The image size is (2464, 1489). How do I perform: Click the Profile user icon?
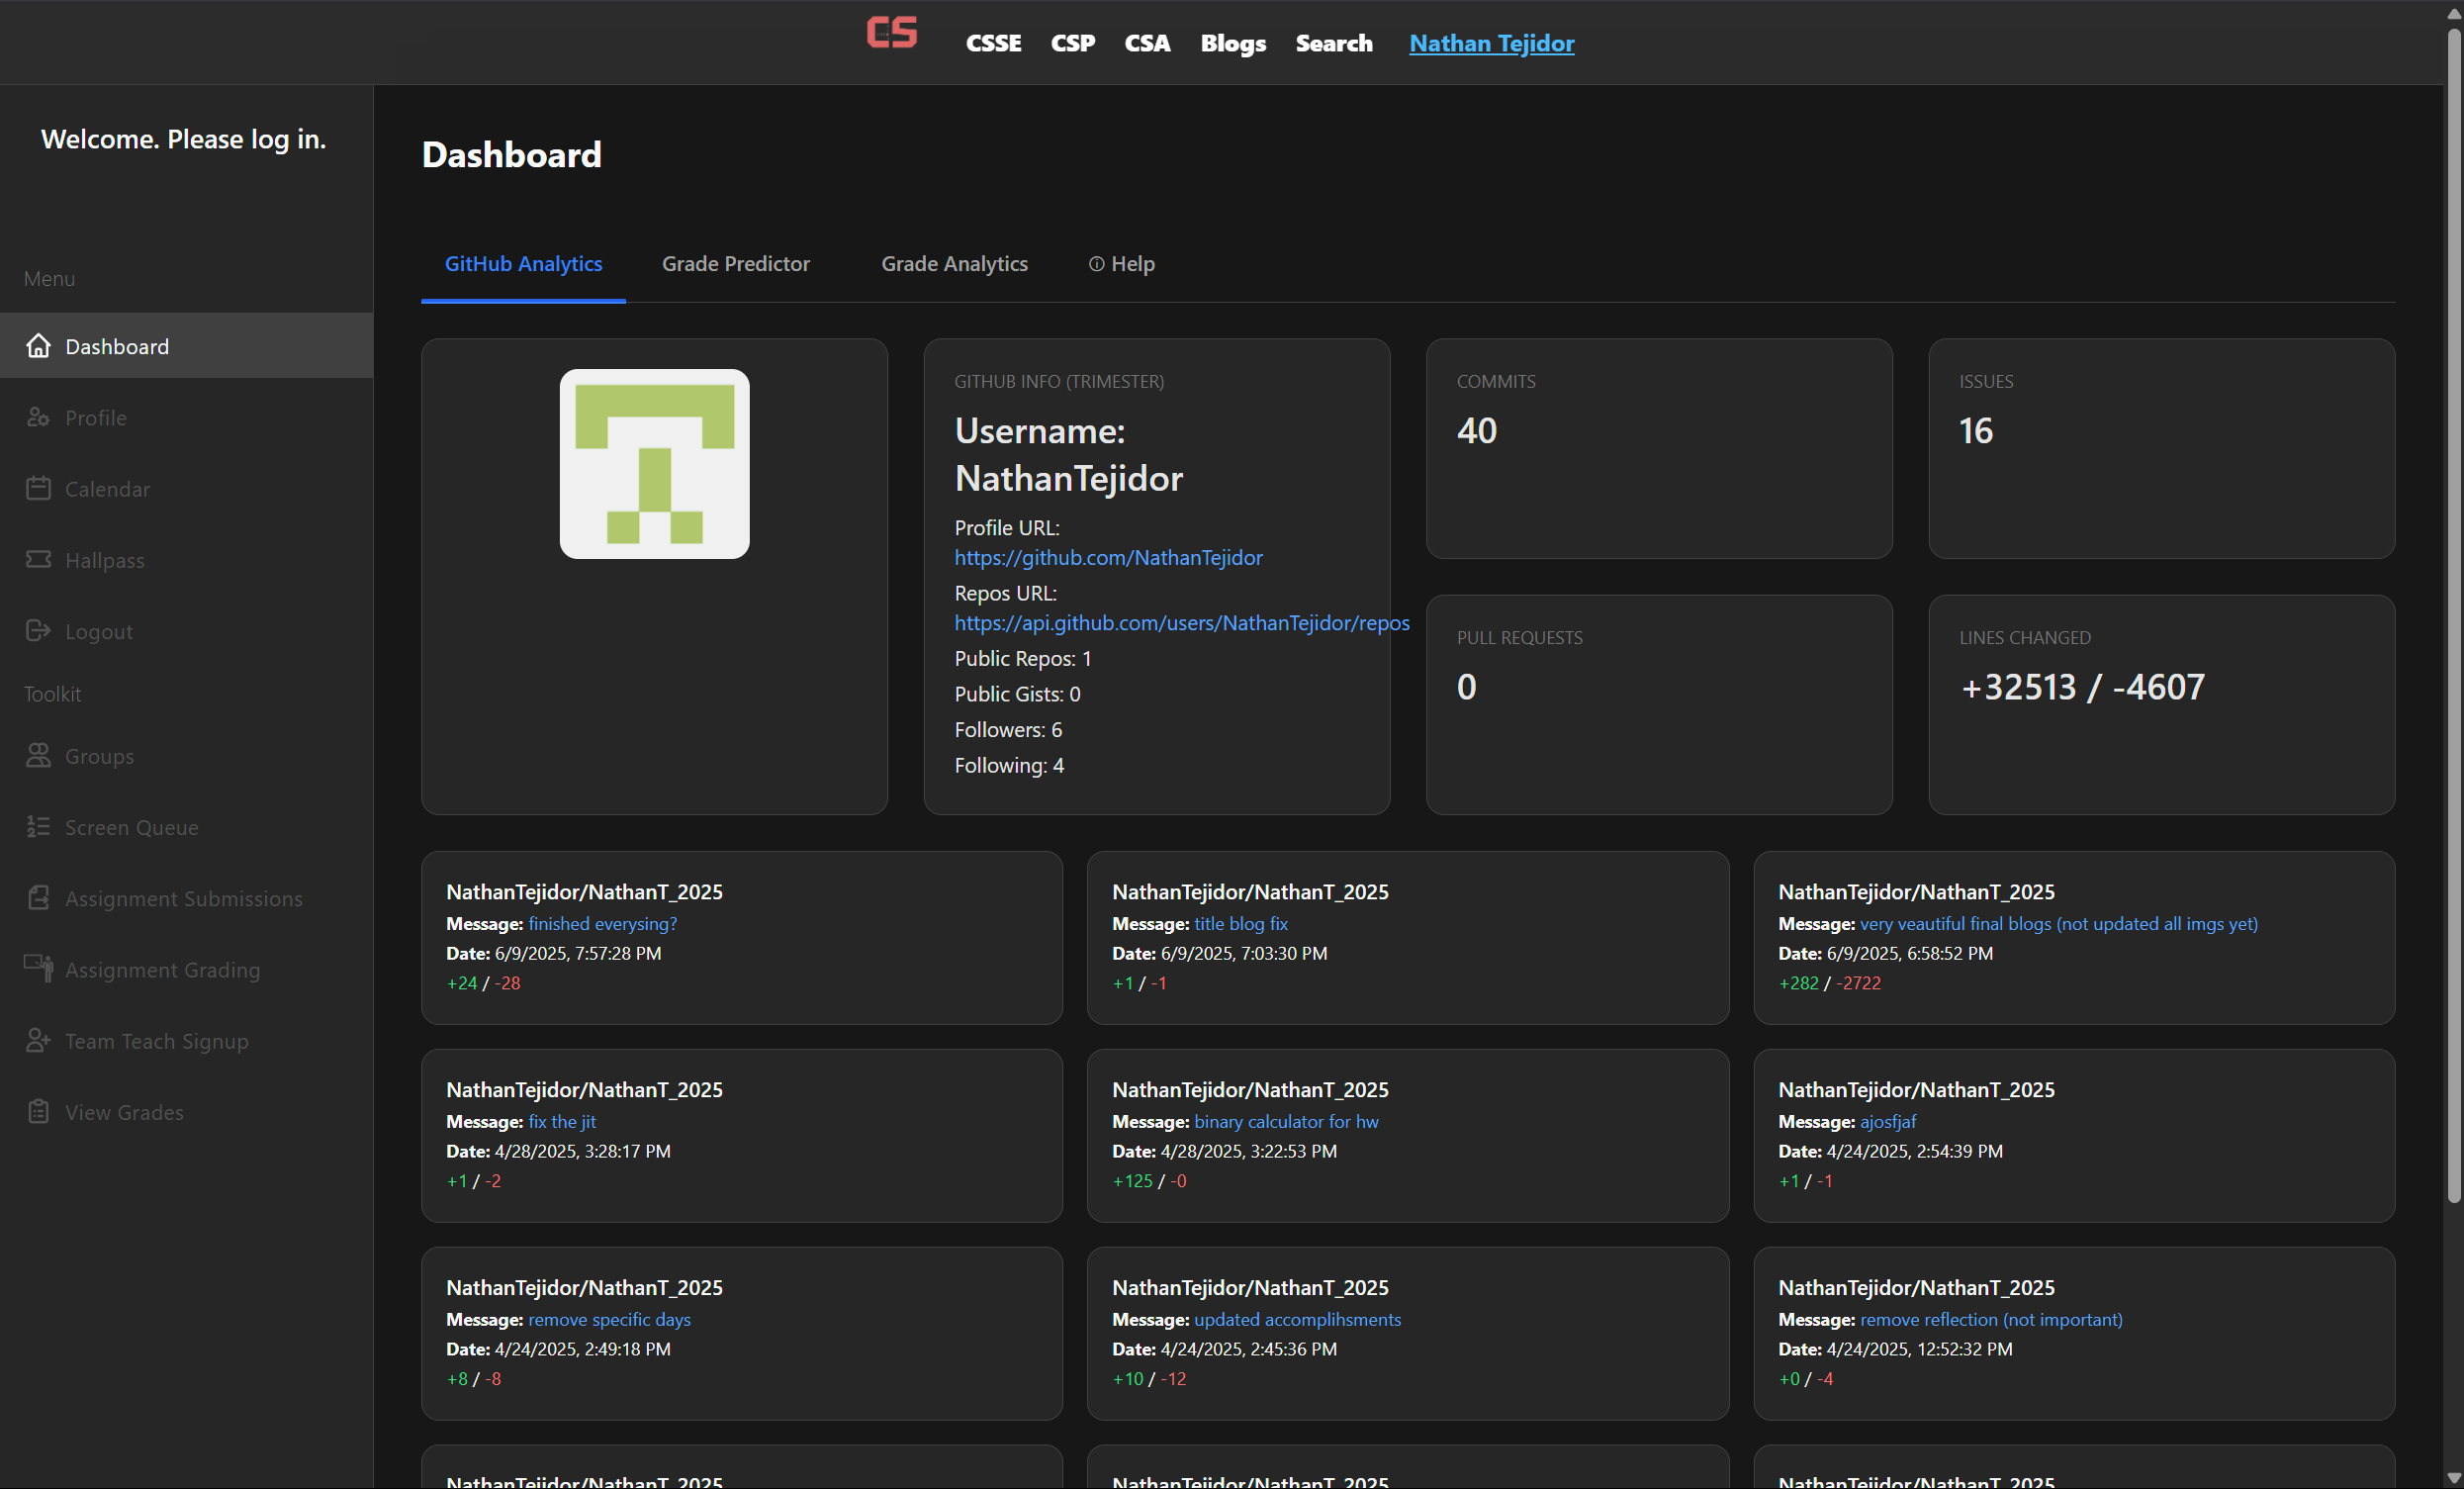point(38,417)
